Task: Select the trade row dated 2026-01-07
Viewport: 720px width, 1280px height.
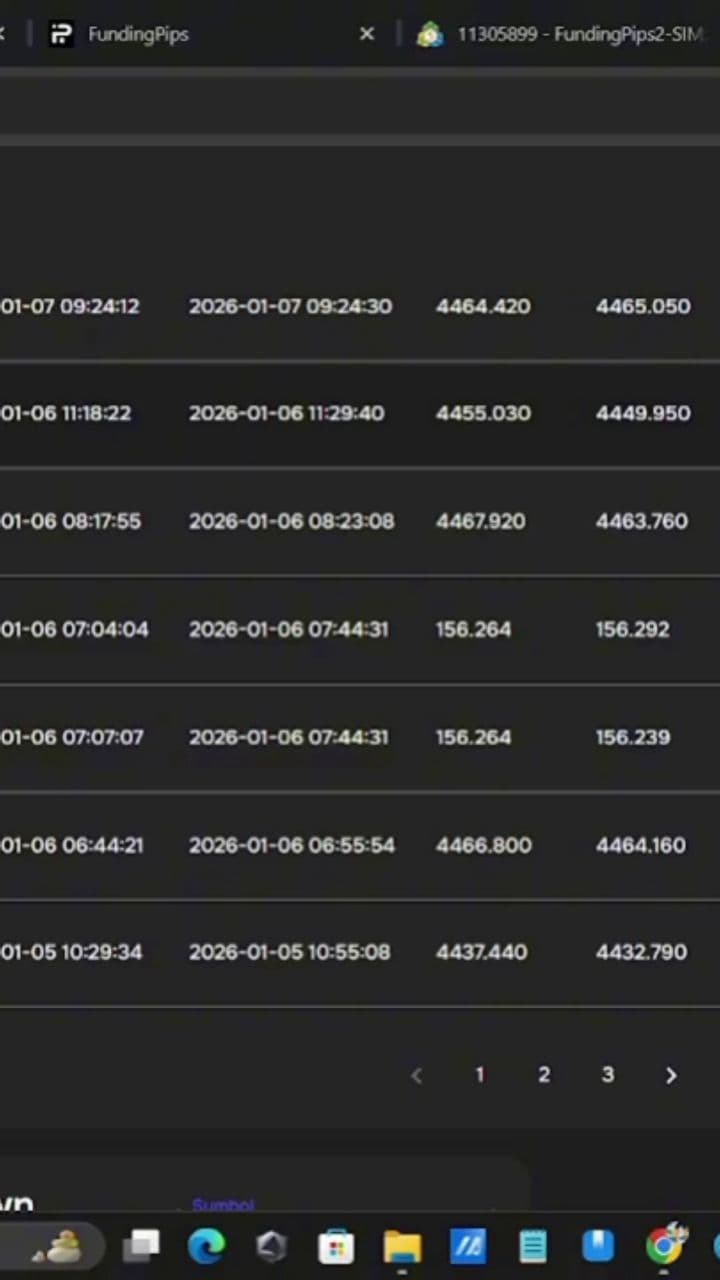Action: (x=360, y=306)
